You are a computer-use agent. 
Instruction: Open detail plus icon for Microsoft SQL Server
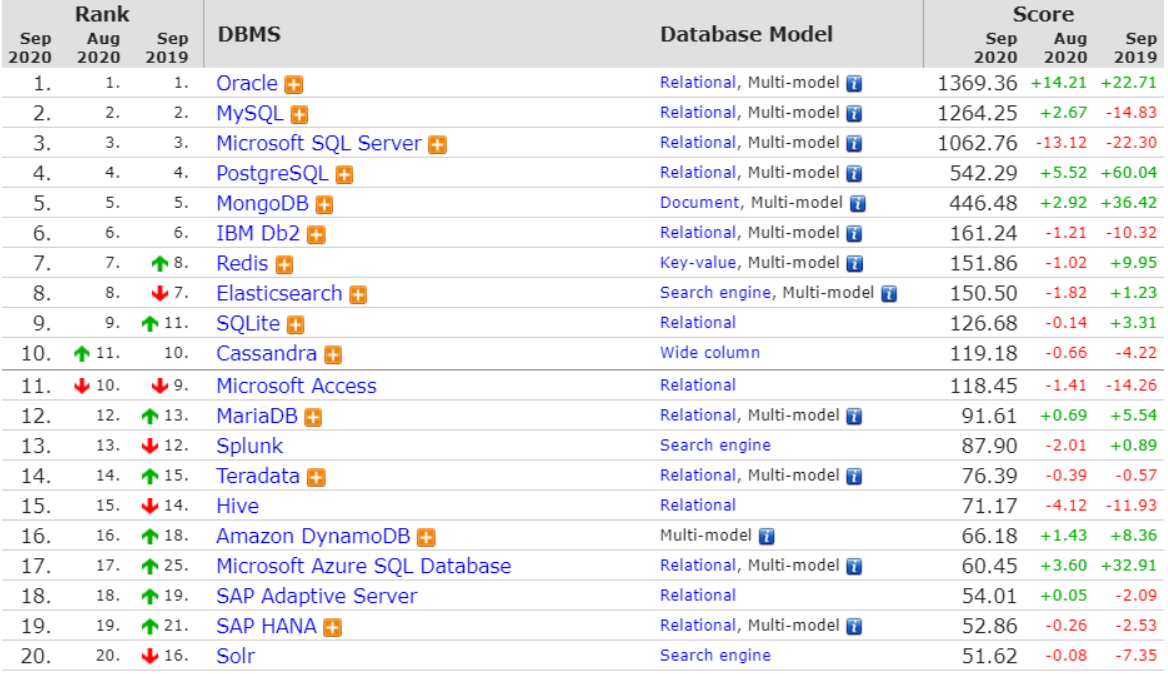(438, 144)
